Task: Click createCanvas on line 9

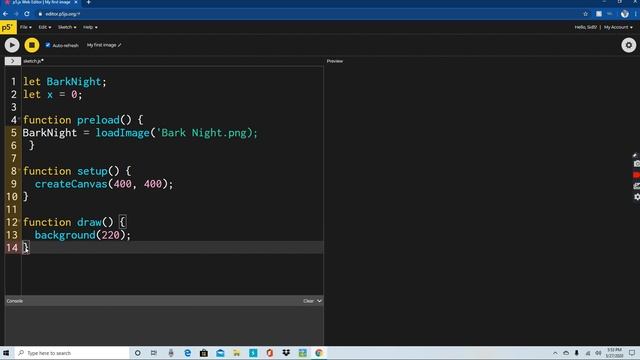Action: point(71,184)
